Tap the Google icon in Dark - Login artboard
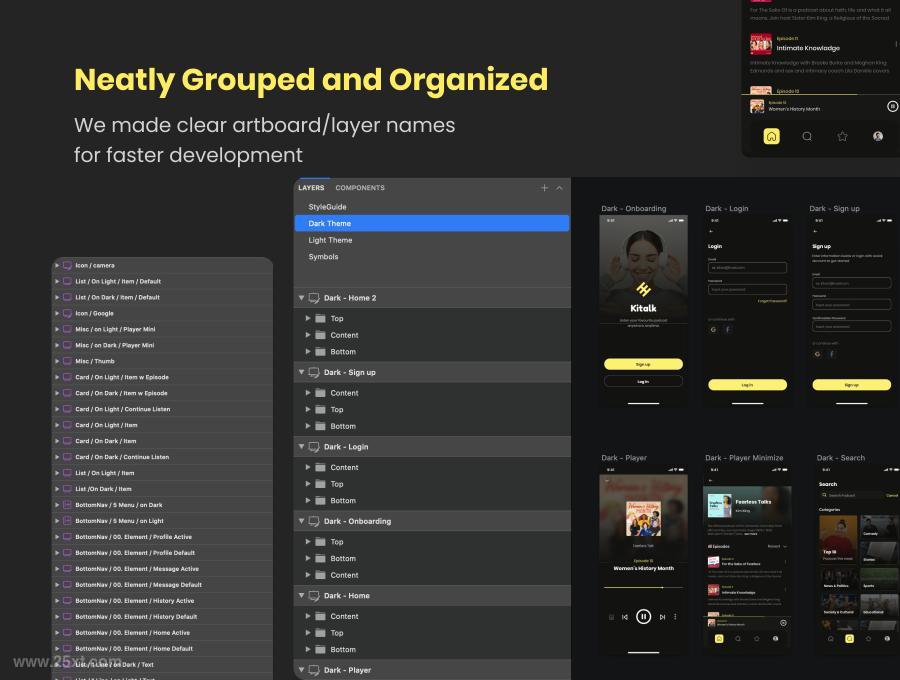 (713, 330)
